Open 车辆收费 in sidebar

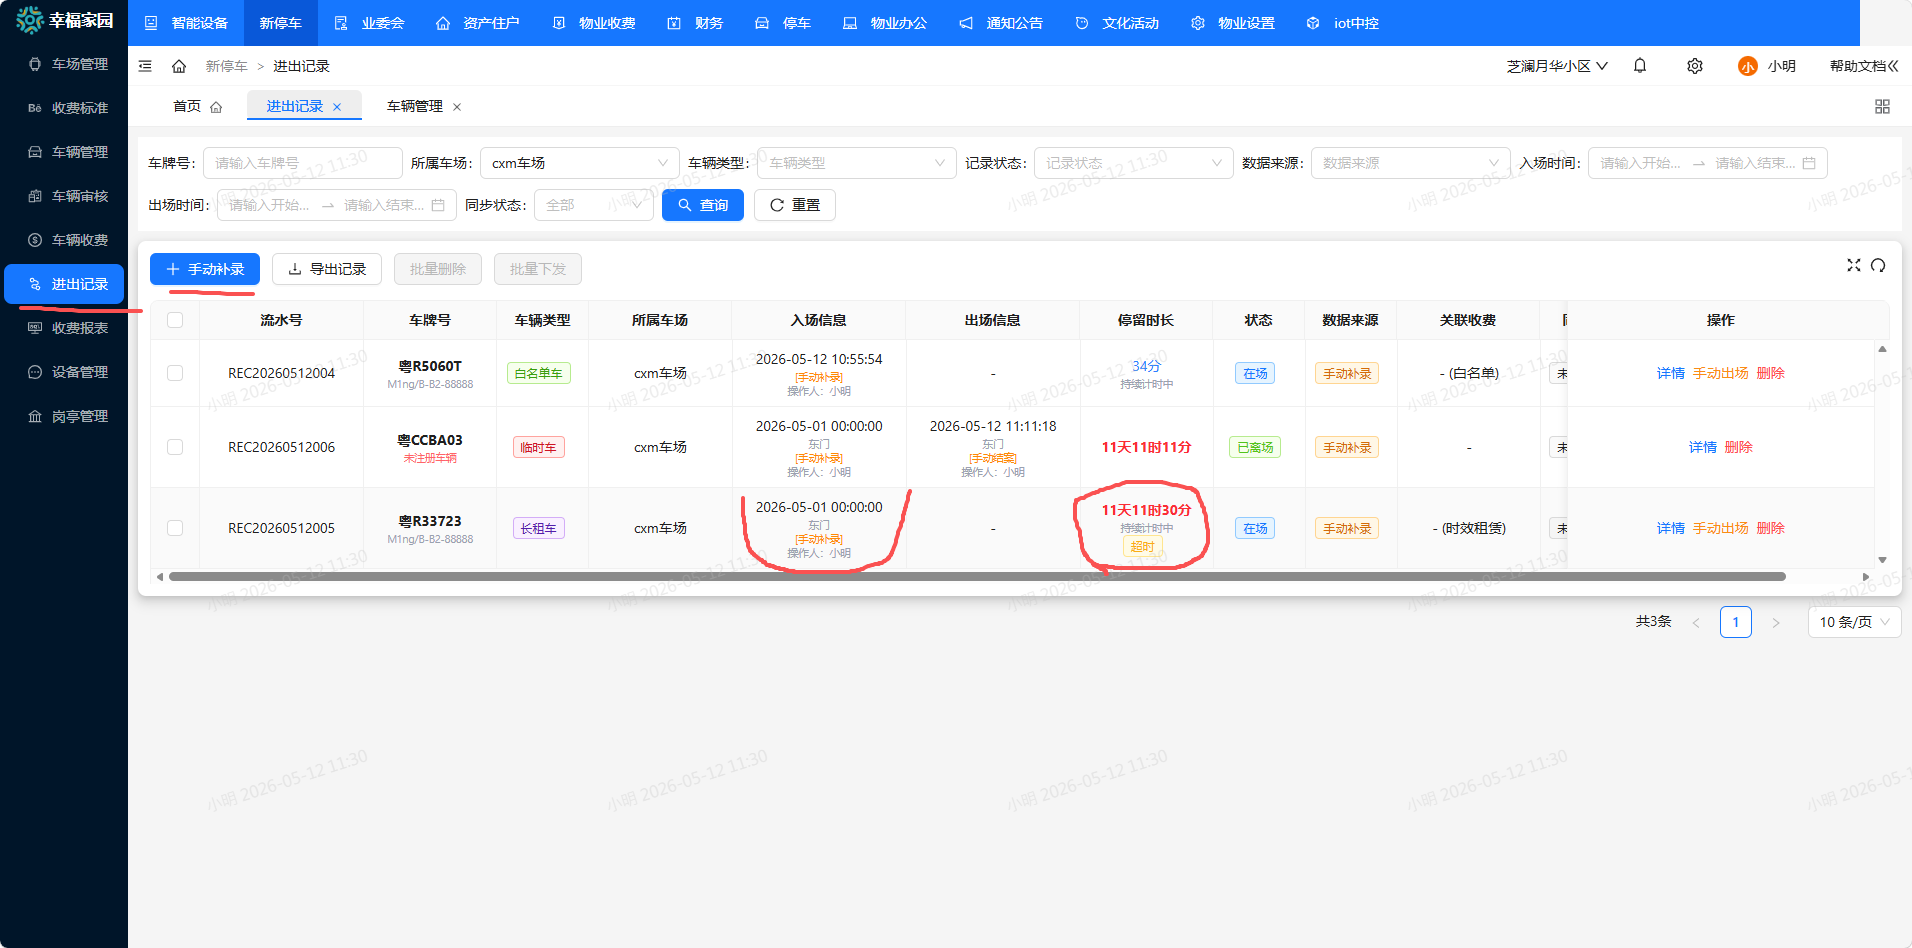(66, 240)
